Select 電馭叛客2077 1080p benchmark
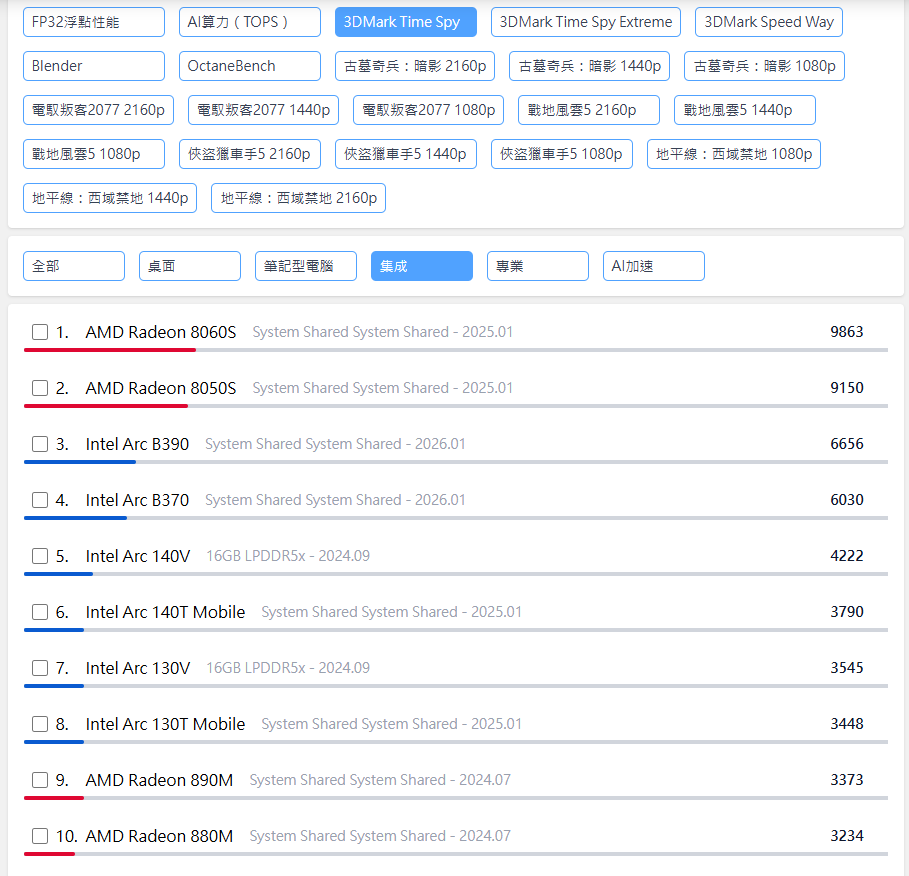This screenshot has width=909, height=876. [428, 110]
